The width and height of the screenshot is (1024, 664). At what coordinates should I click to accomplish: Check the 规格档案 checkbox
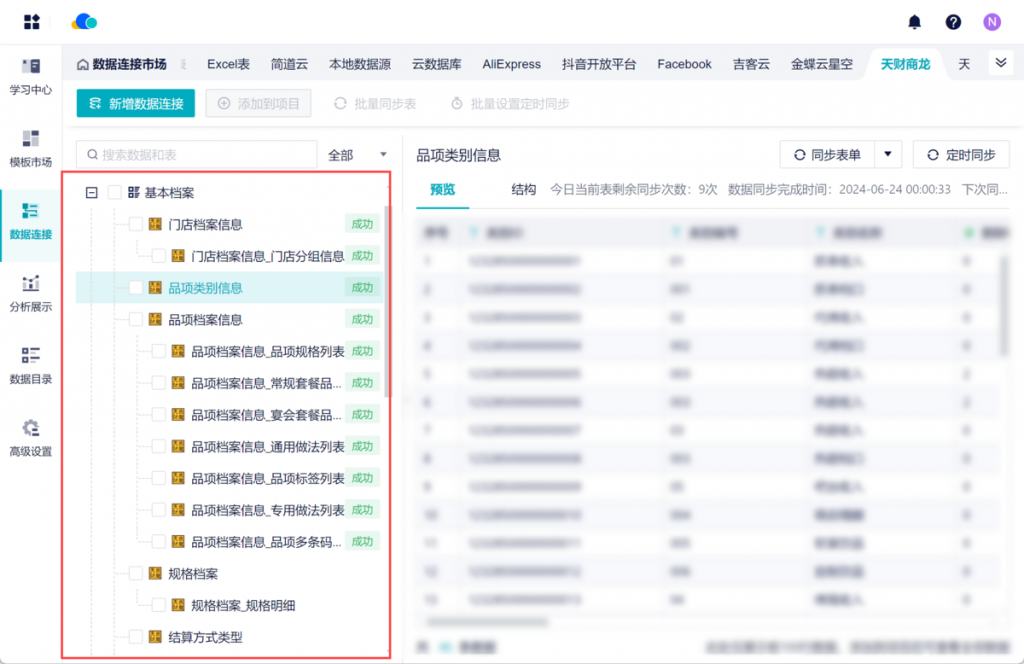coord(135,574)
